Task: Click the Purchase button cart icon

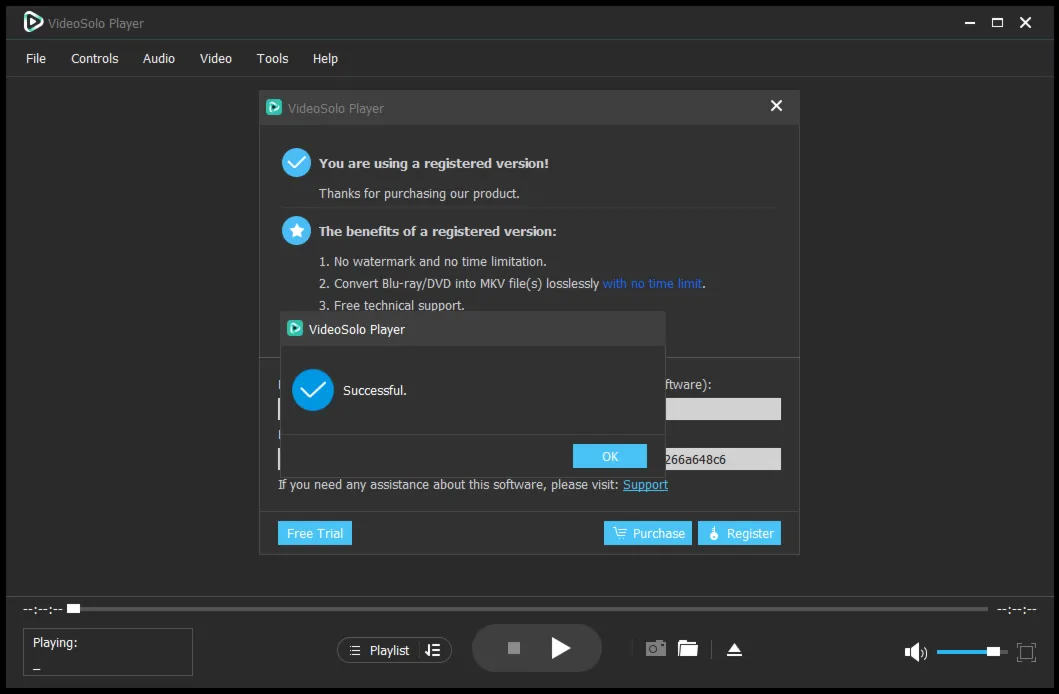Action: click(619, 533)
